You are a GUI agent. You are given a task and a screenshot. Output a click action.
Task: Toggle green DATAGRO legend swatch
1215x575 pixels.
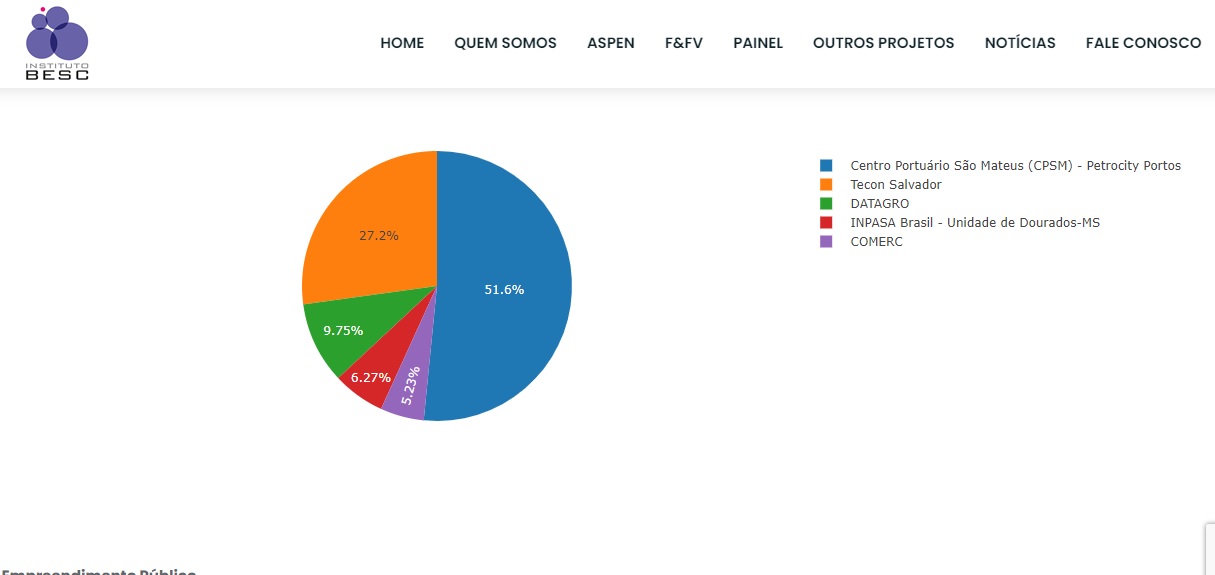pyautogui.click(x=826, y=203)
